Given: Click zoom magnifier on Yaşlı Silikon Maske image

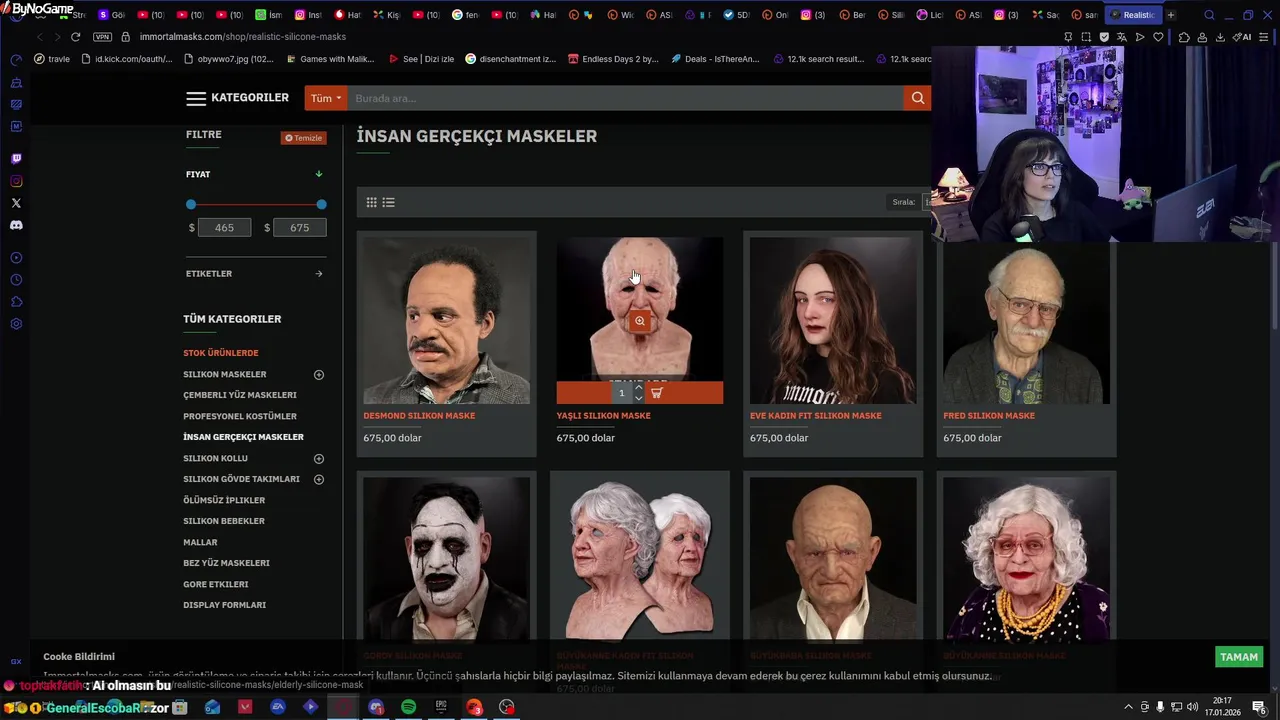Looking at the screenshot, I should (640, 321).
